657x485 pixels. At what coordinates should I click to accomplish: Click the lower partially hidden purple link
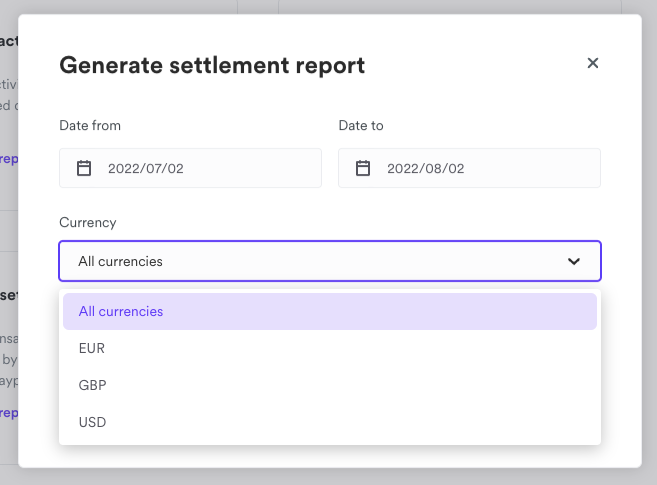click(x=8, y=412)
